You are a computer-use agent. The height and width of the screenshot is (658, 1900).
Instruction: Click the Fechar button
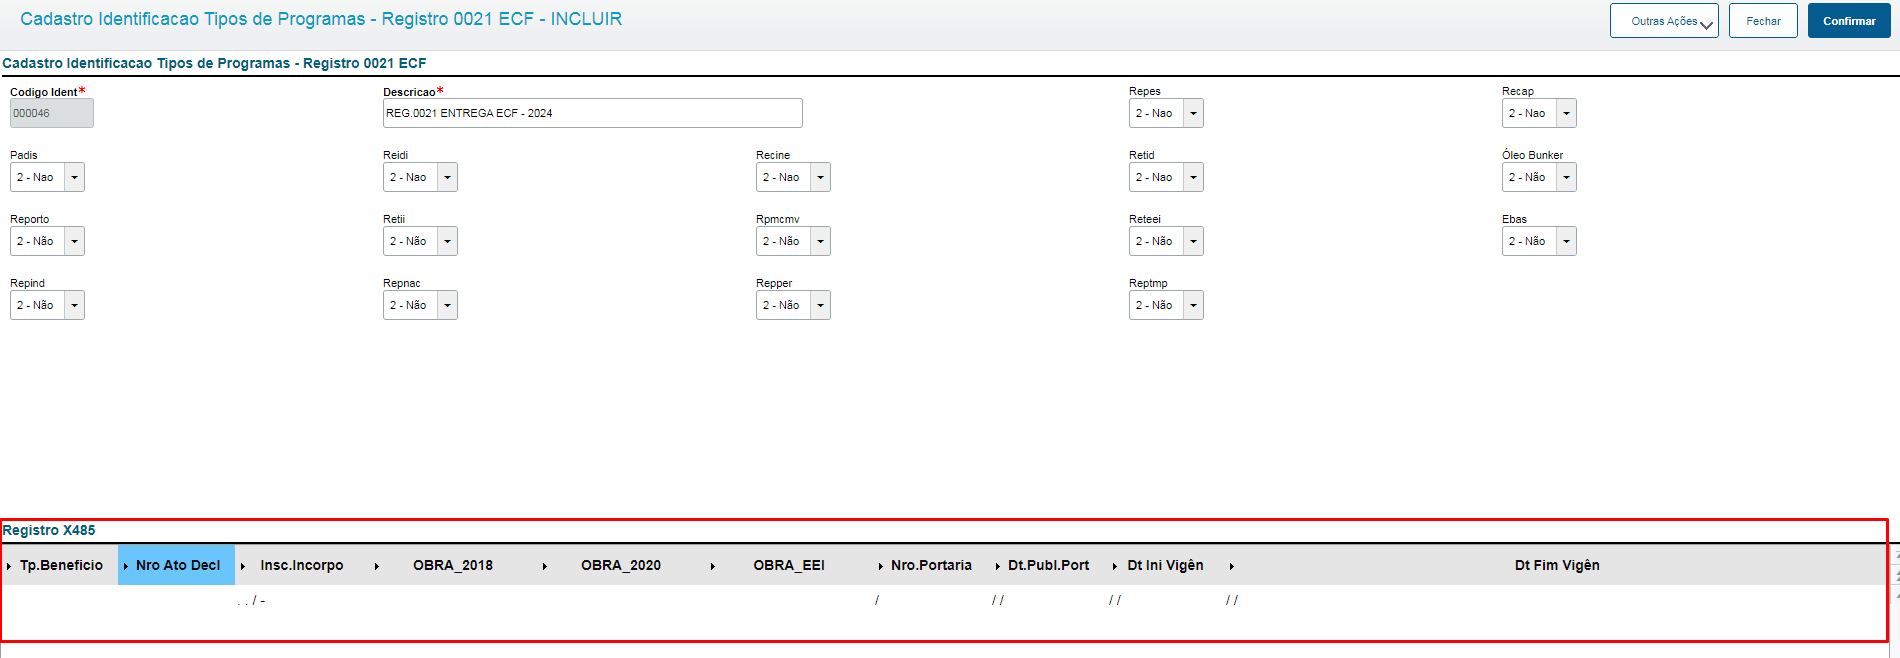pos(1763,21)
